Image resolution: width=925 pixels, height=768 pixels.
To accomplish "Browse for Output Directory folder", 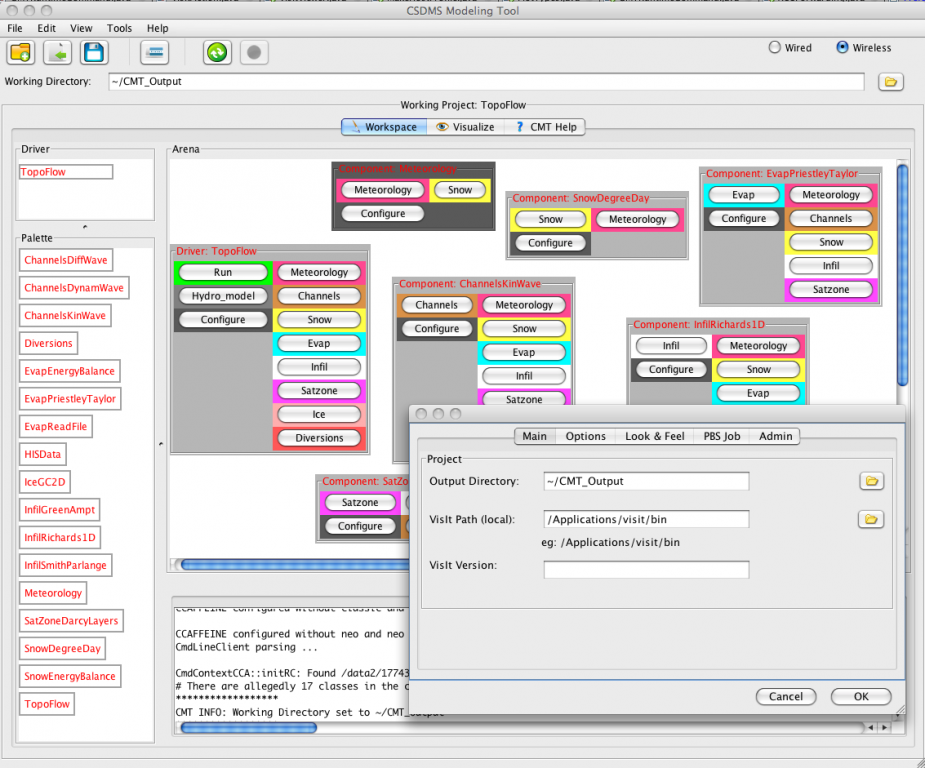I will point(871,481).
